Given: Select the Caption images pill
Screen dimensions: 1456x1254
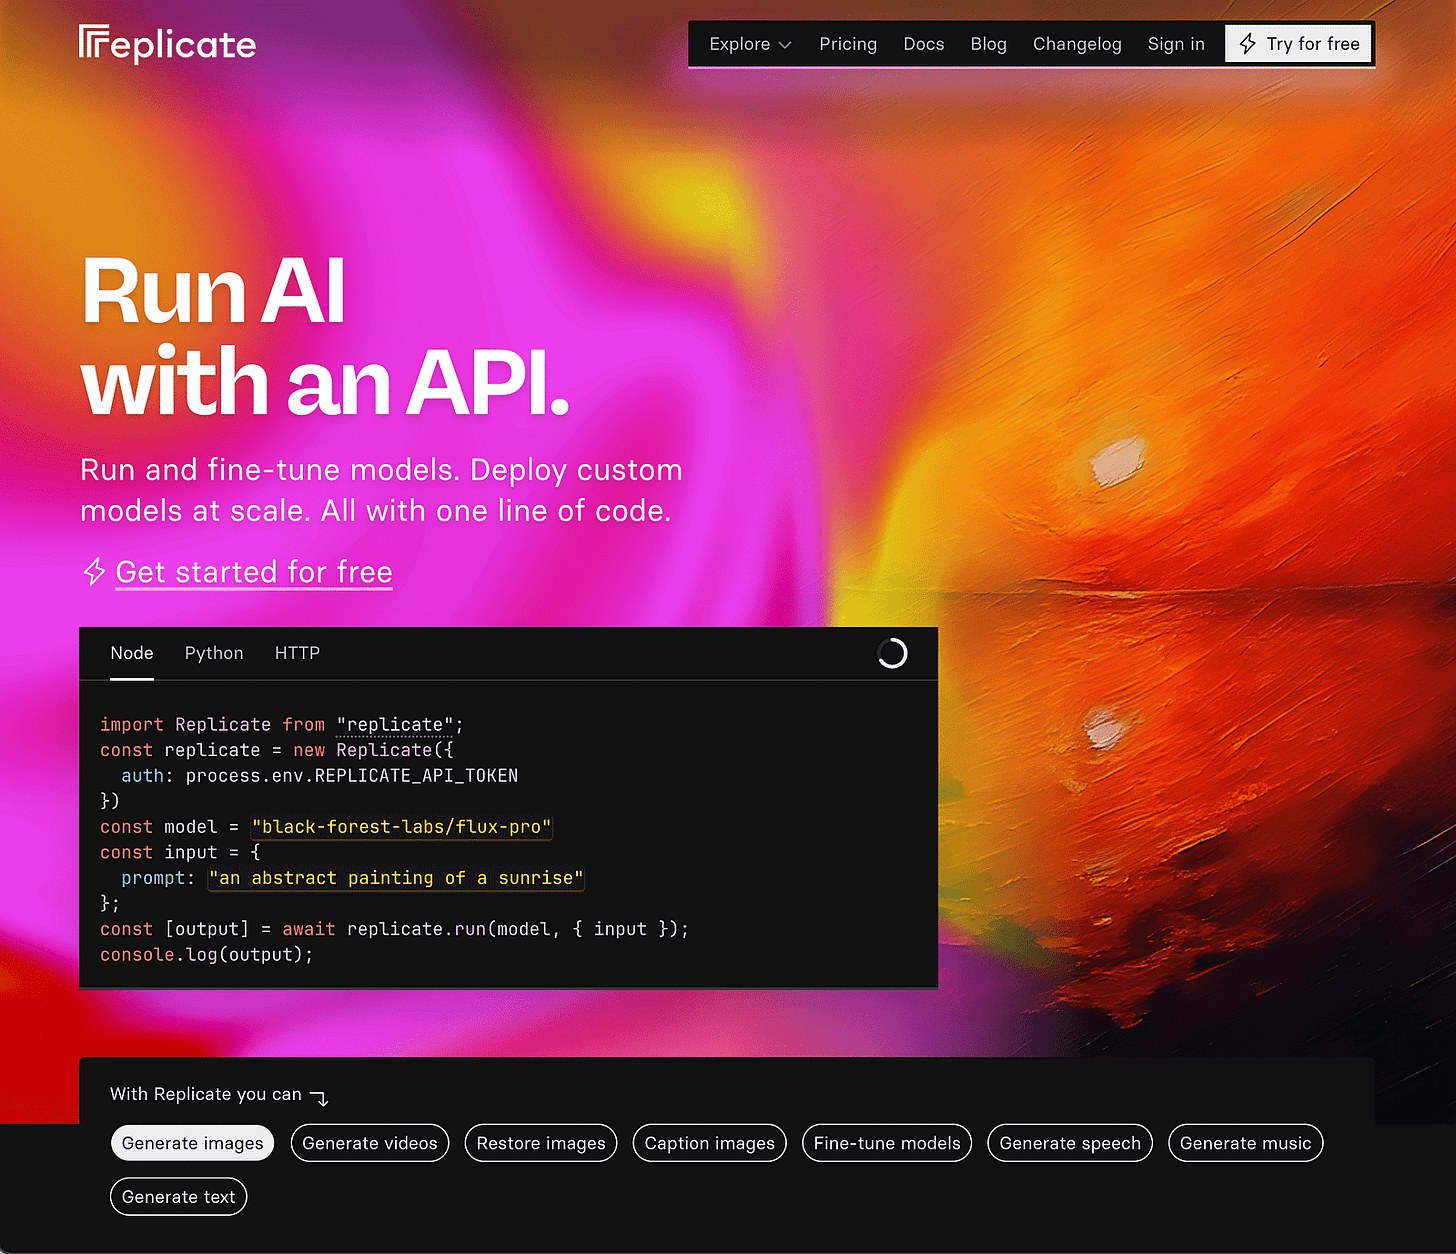Looking at the screenshot, I should [710, 1143].
